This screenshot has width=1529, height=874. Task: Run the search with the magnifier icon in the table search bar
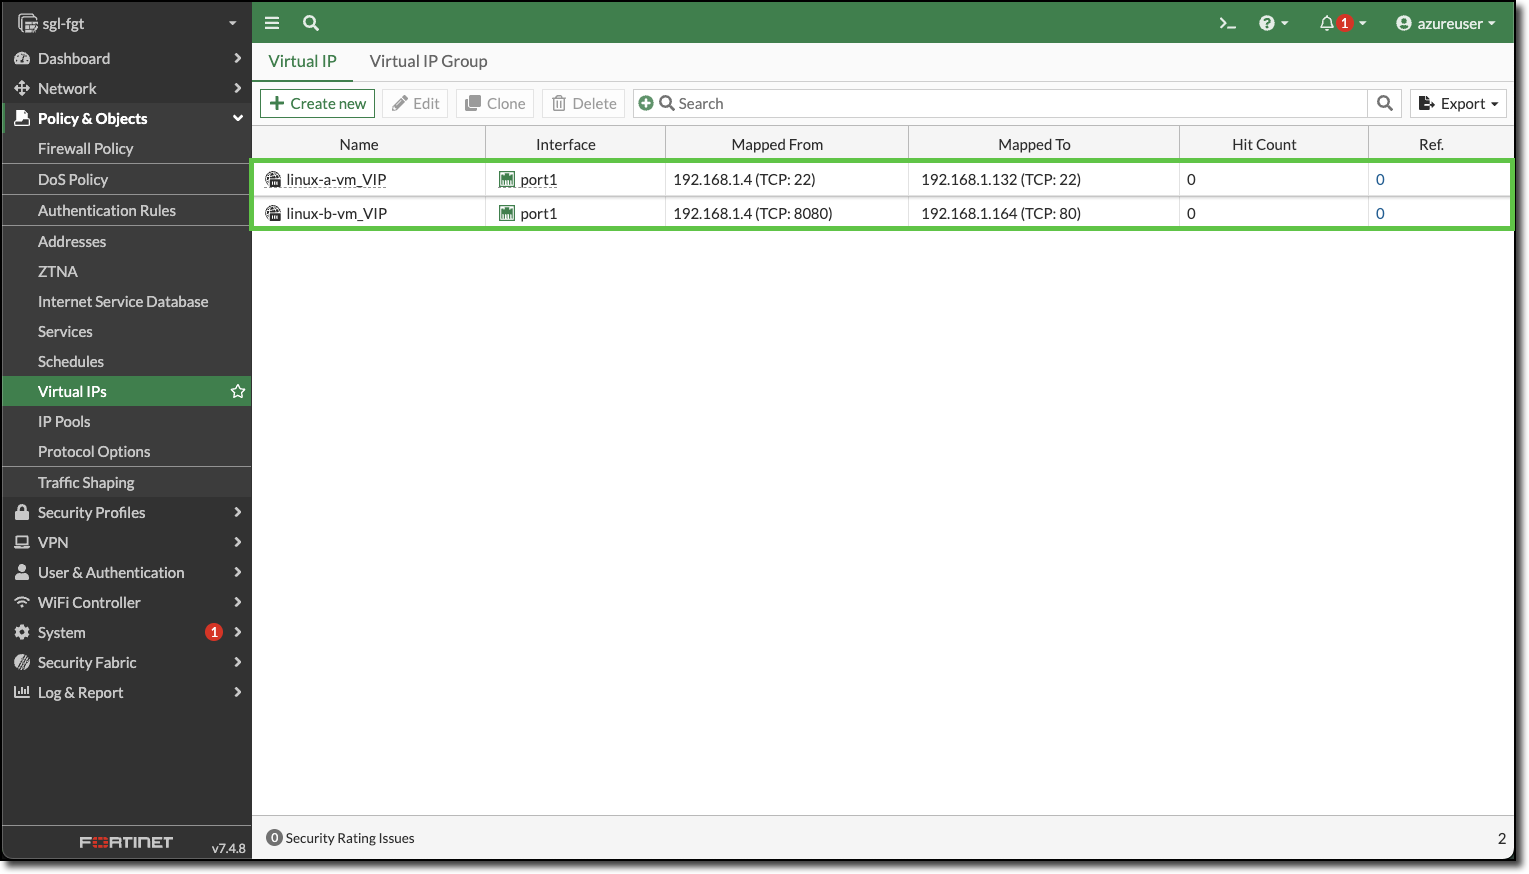tap(1384, 103)
